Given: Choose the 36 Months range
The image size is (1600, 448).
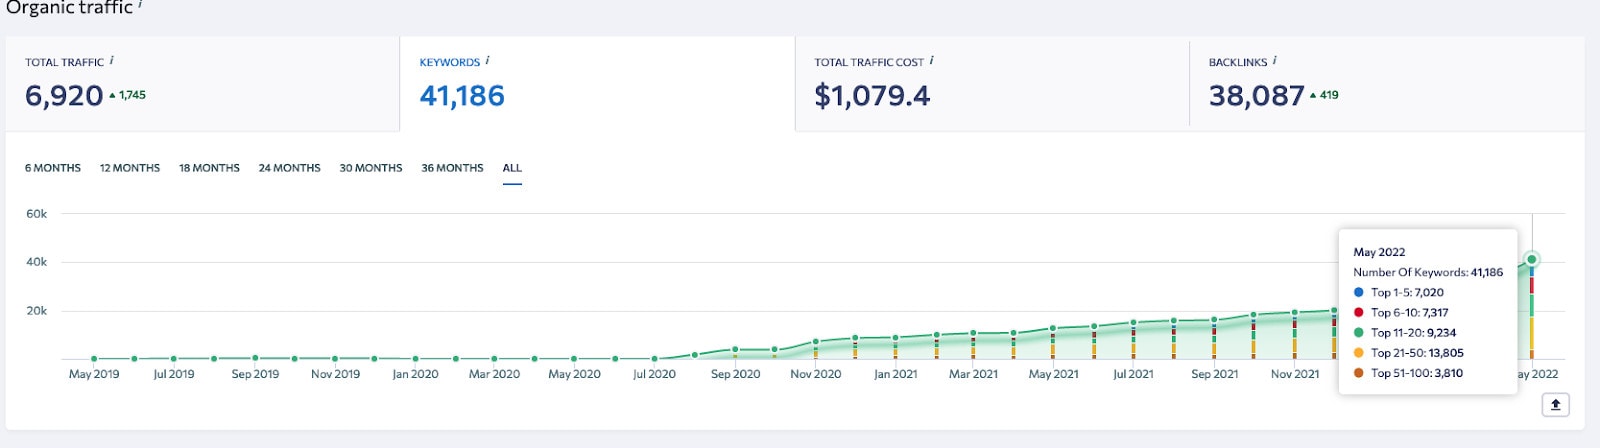Looking at the screenshot, I should [x=452, y=168].
